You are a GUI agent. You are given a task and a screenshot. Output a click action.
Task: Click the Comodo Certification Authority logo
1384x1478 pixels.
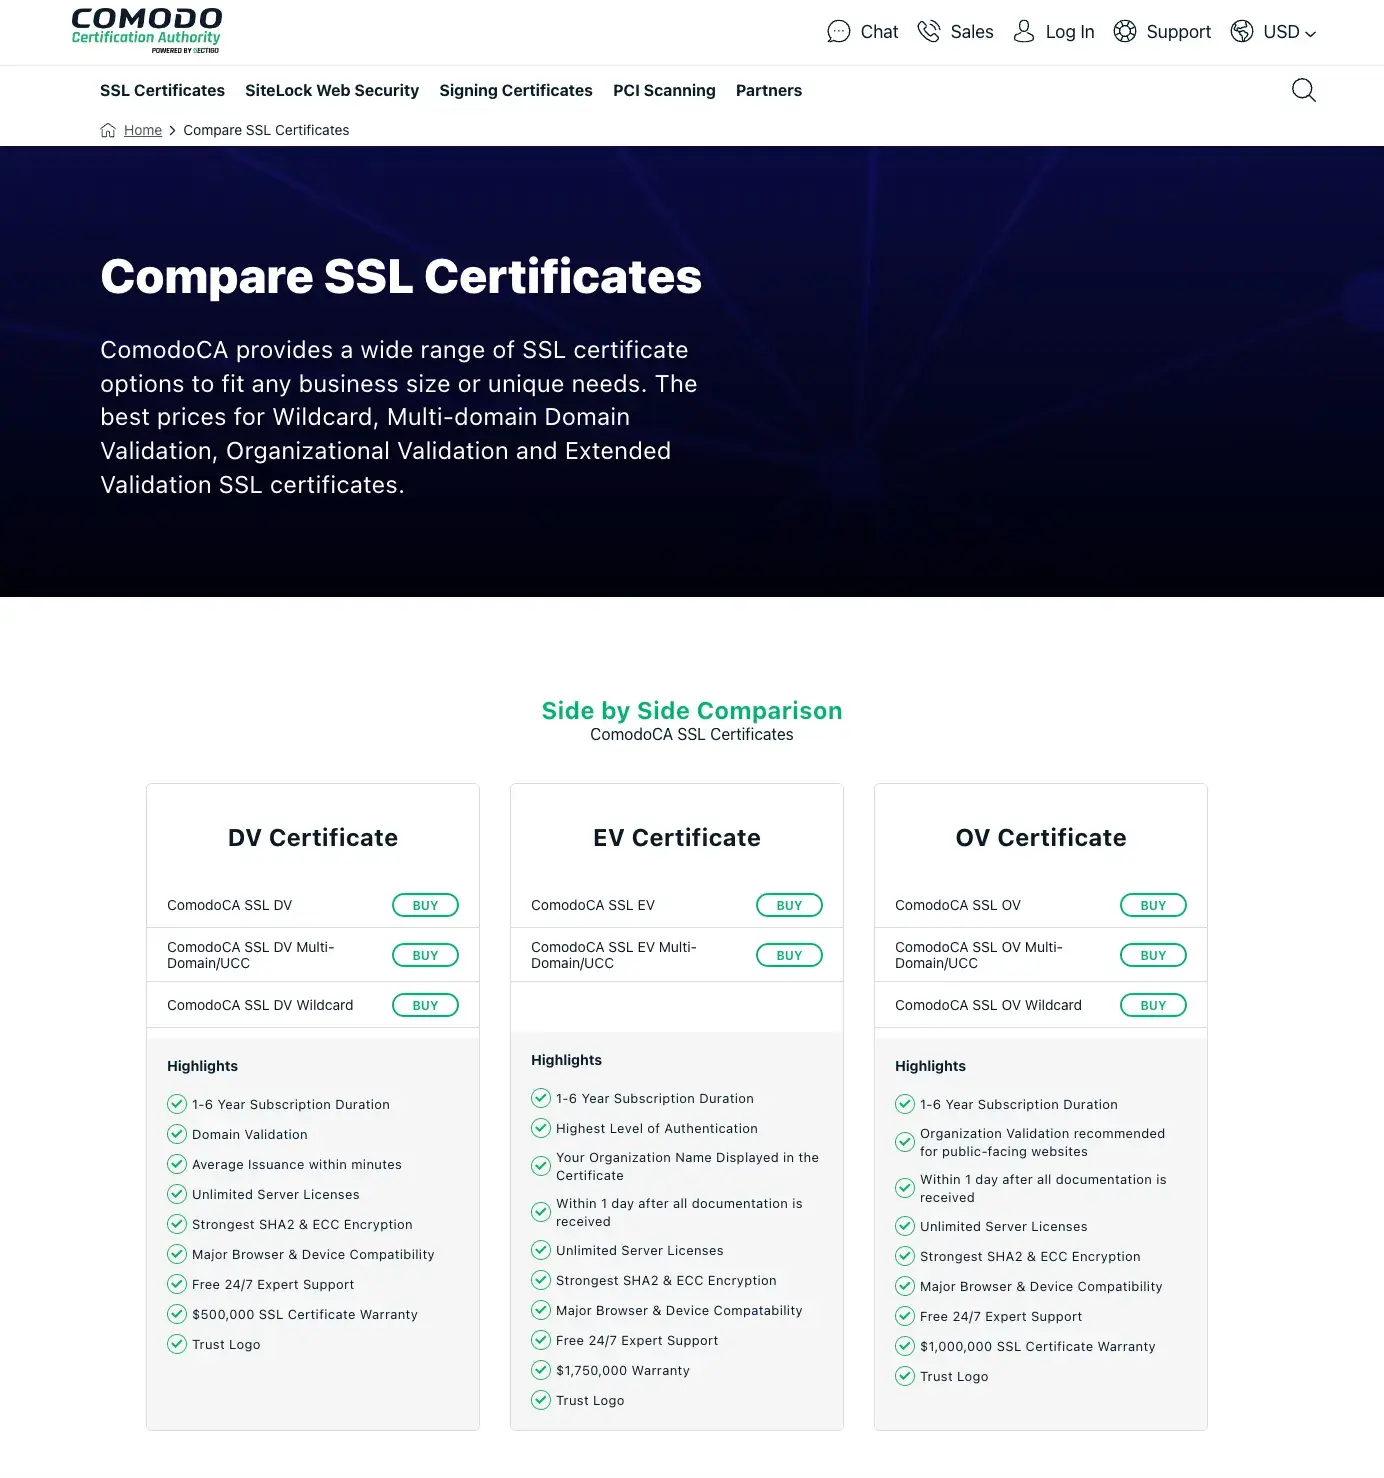click(147, 30)
